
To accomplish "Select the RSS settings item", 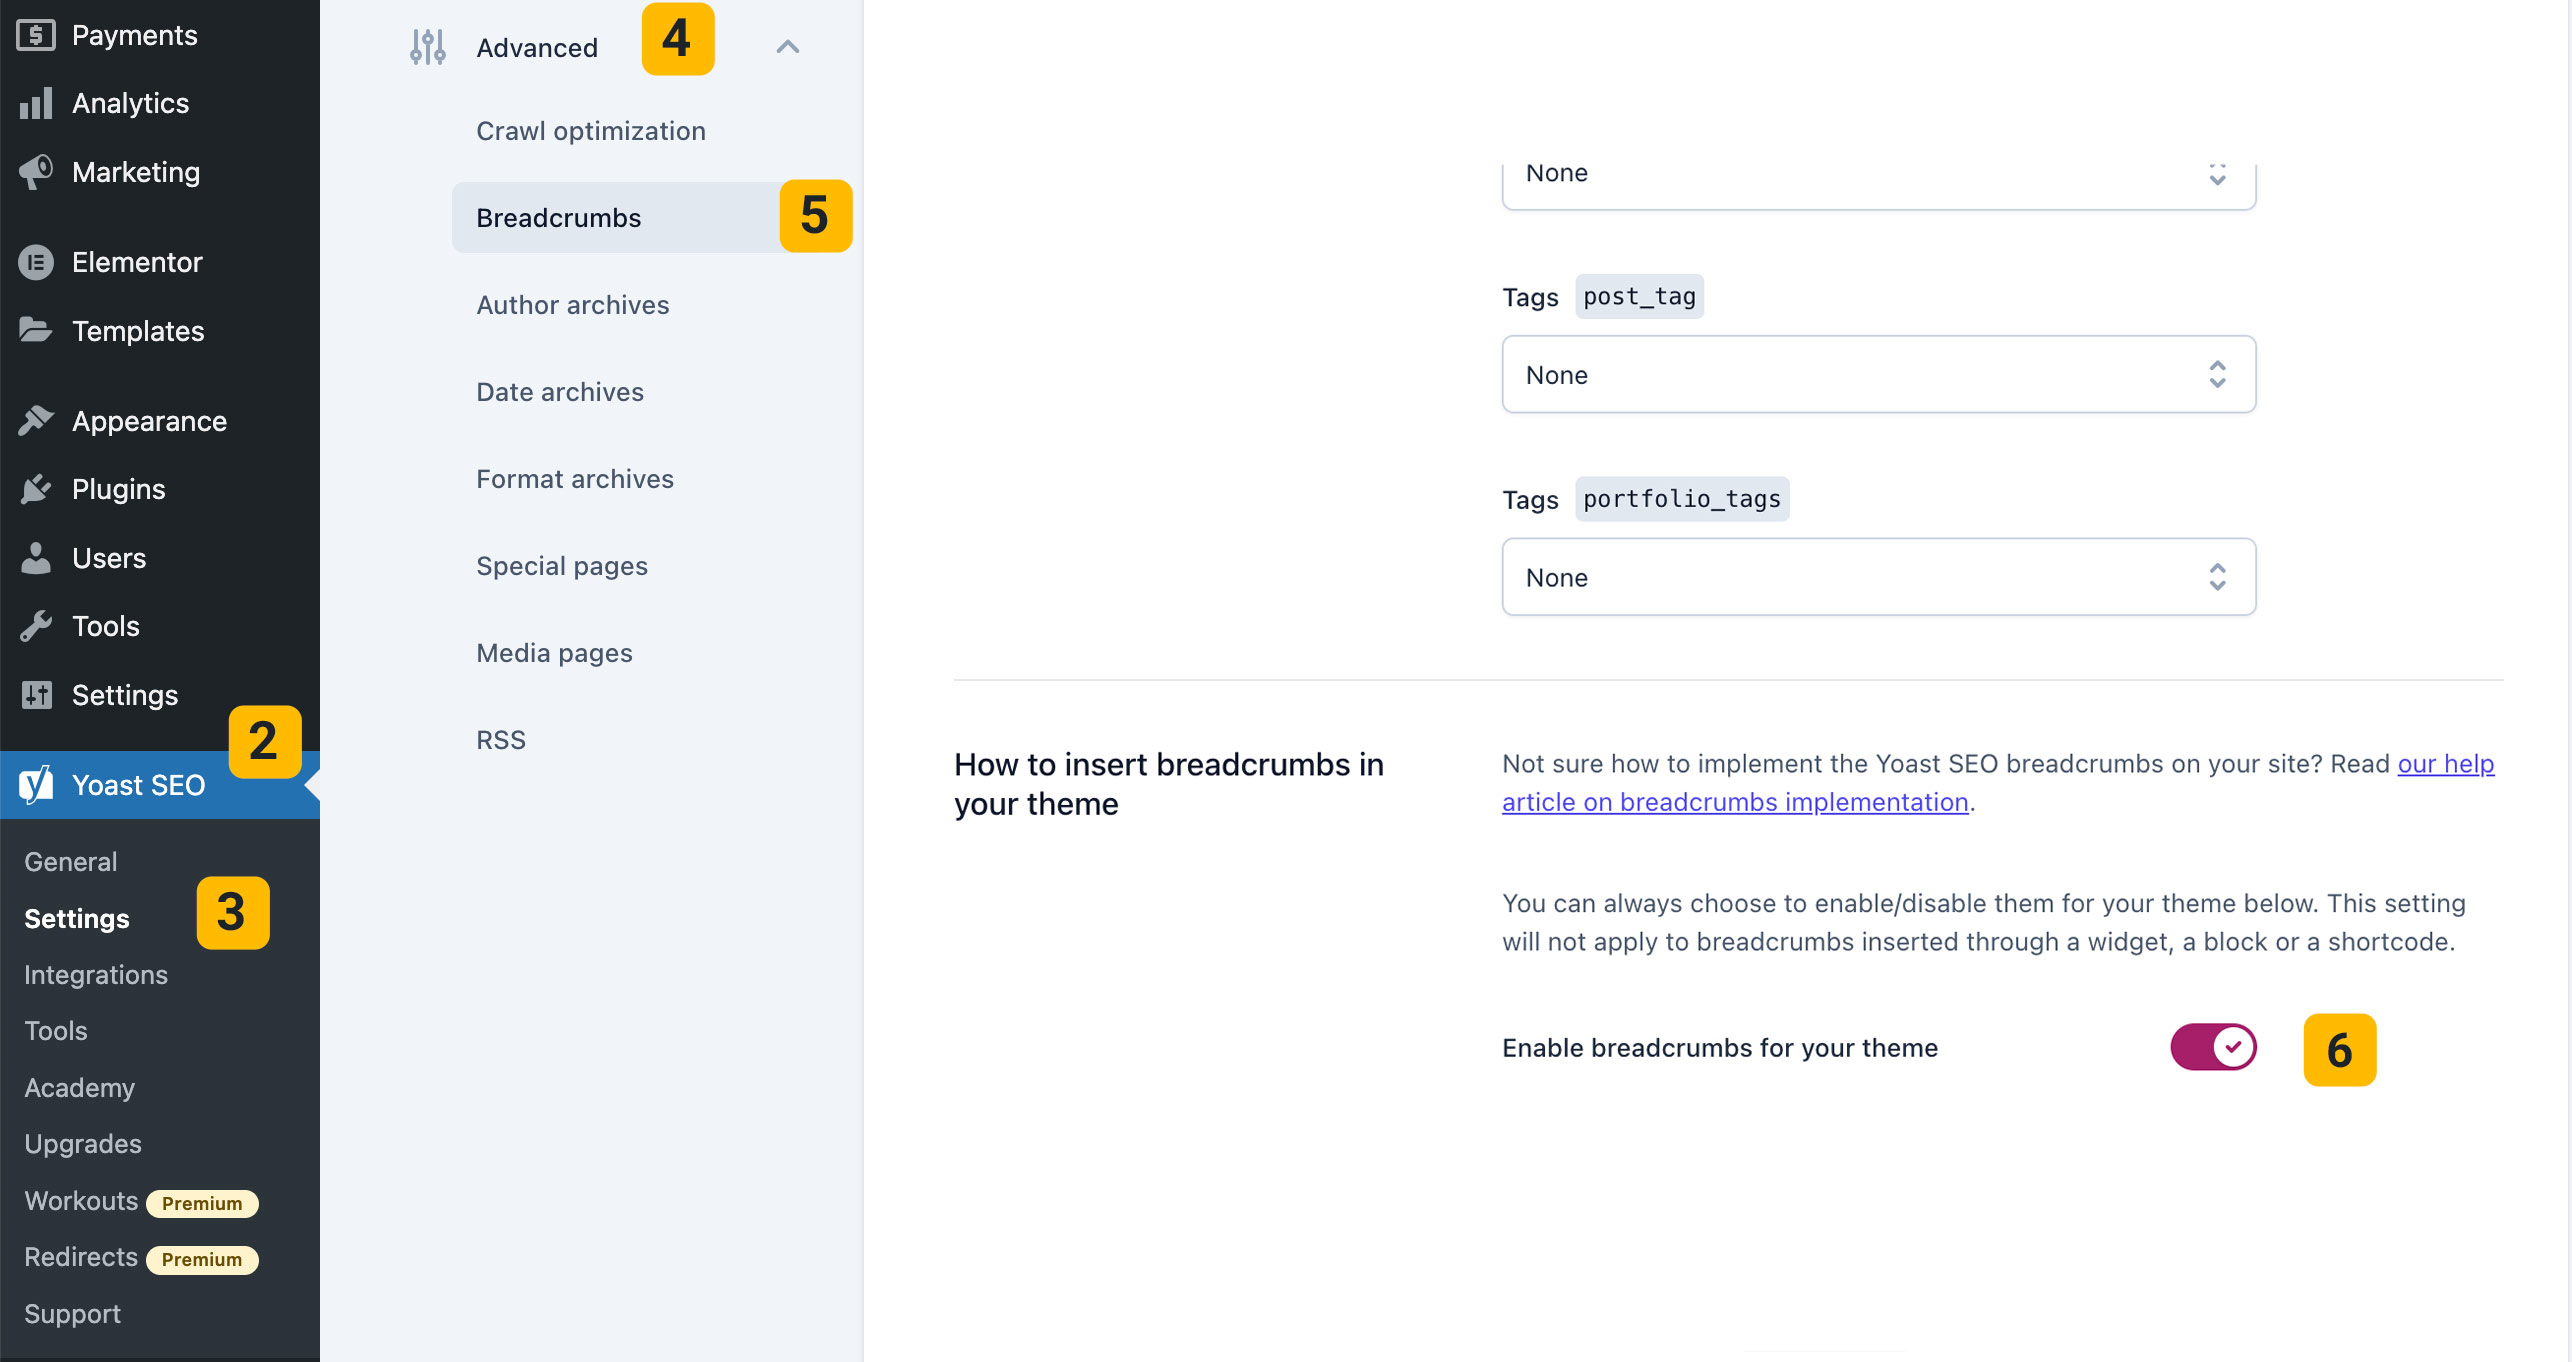I will pyautogui.click(x=500, y=740).
